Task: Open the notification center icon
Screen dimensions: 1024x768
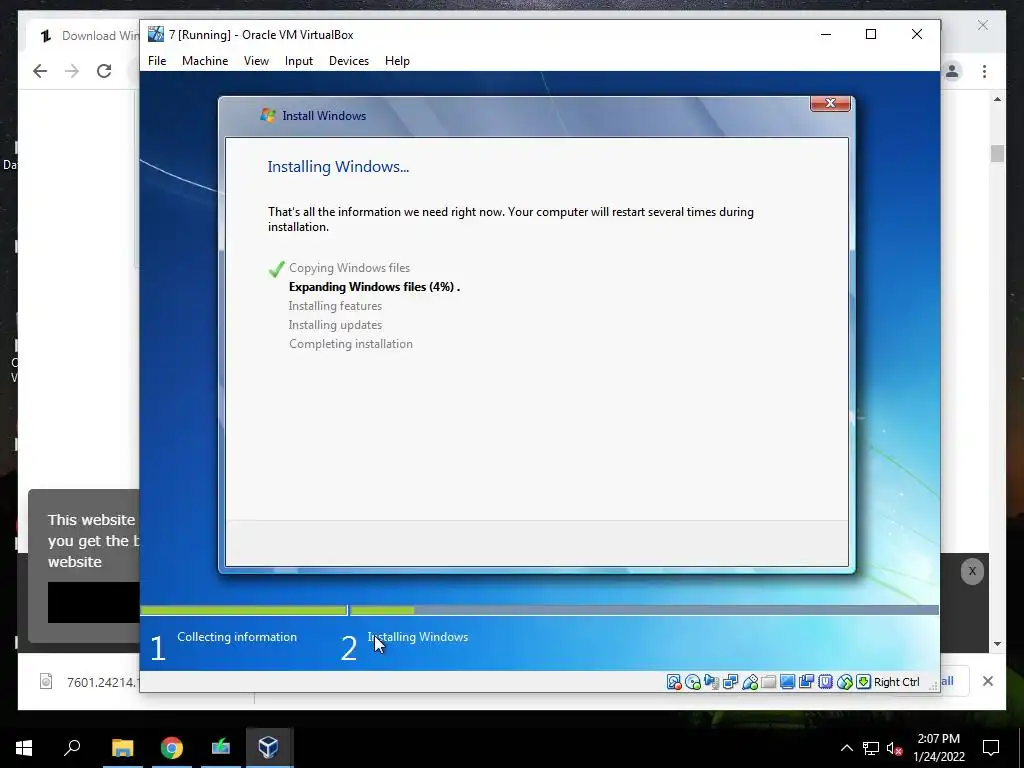Action: [991, 748]
